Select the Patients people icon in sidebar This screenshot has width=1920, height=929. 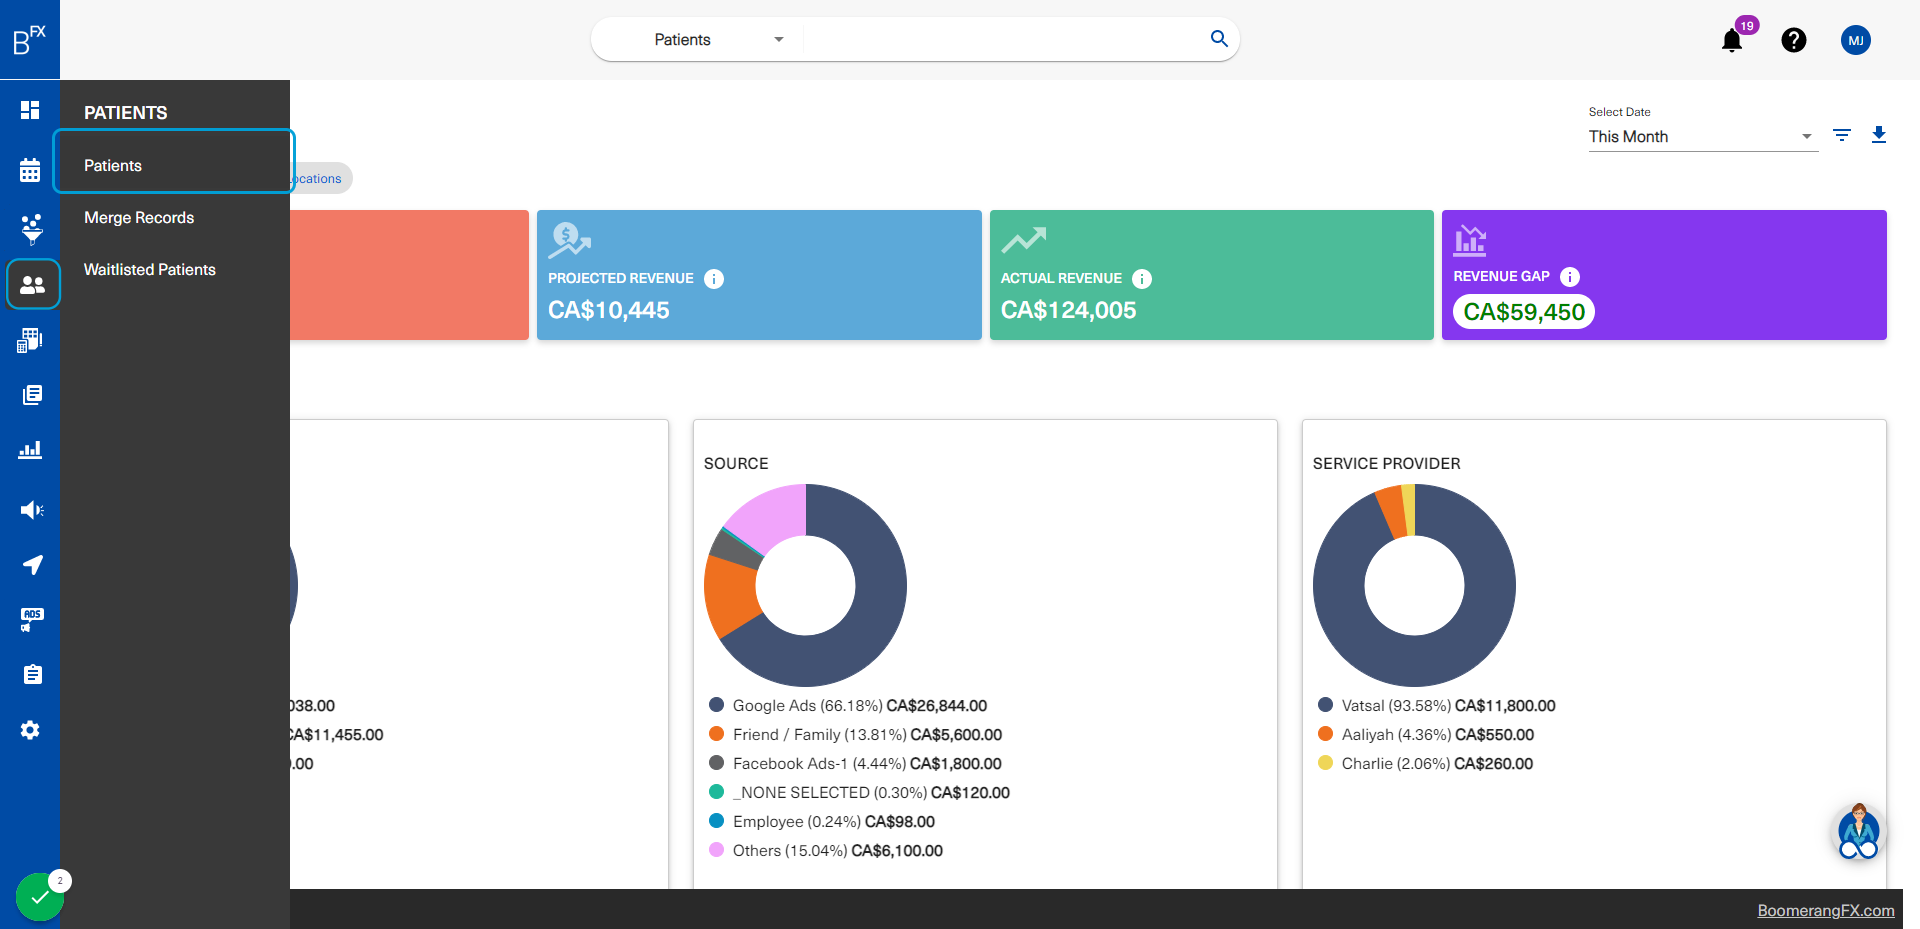(33, 285)
